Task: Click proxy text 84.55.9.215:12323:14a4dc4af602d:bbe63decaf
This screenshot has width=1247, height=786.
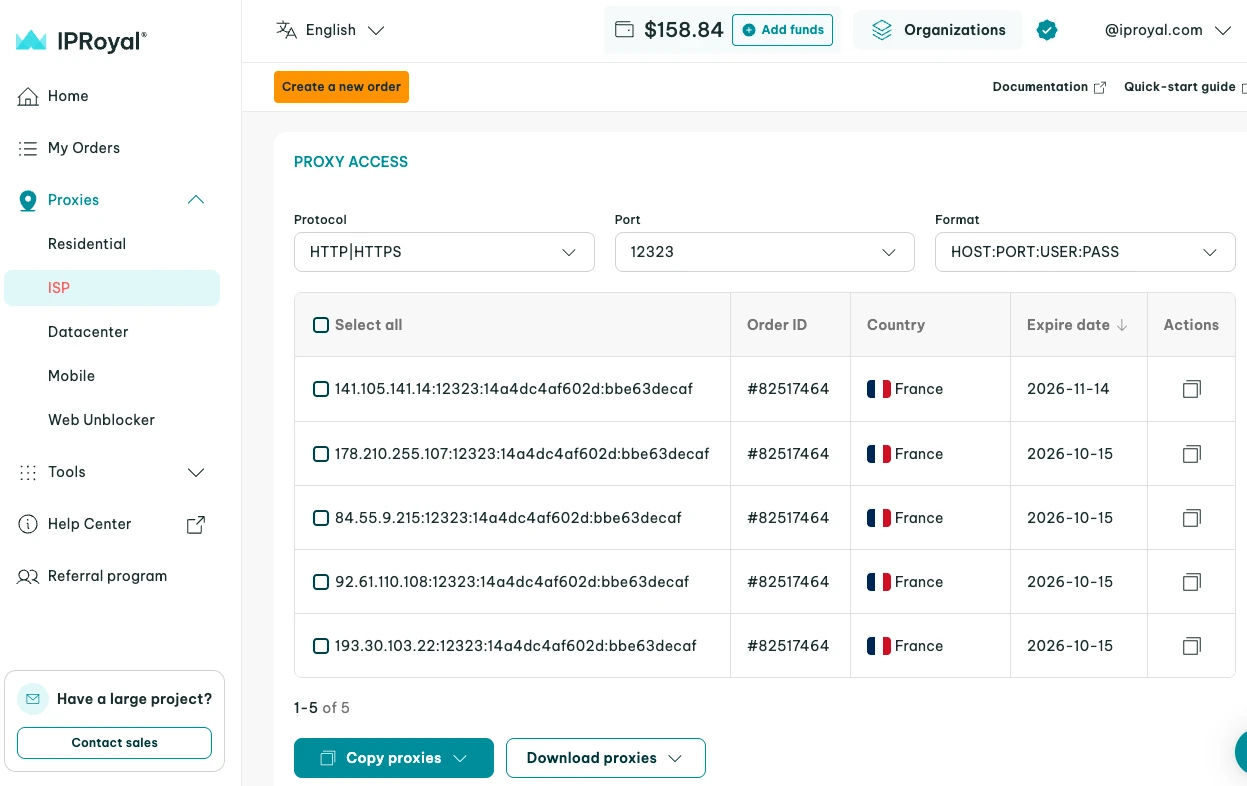Action: 508,518
